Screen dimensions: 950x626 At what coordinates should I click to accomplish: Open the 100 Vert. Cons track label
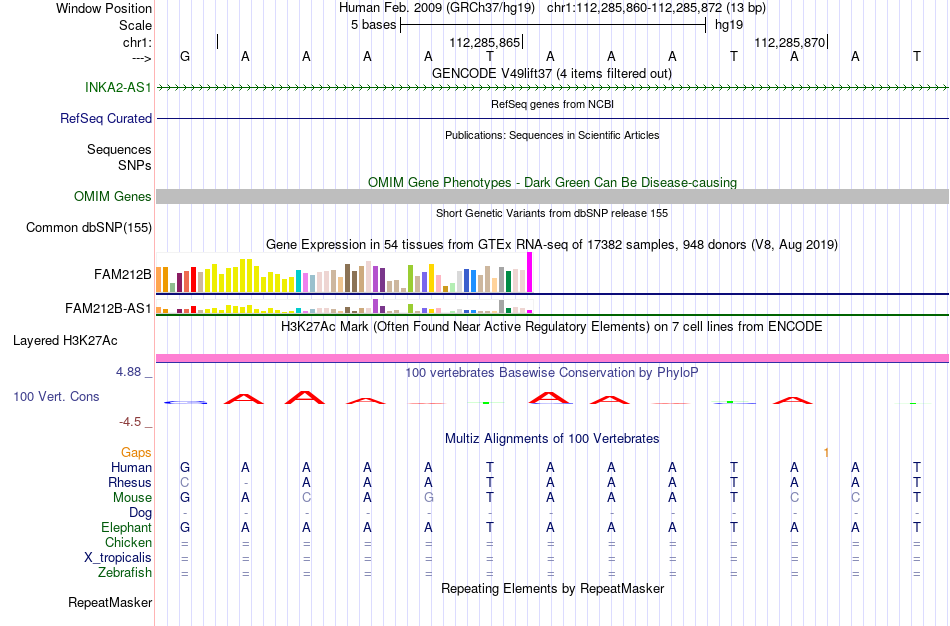pyautogui.click(x=56, y=396)
